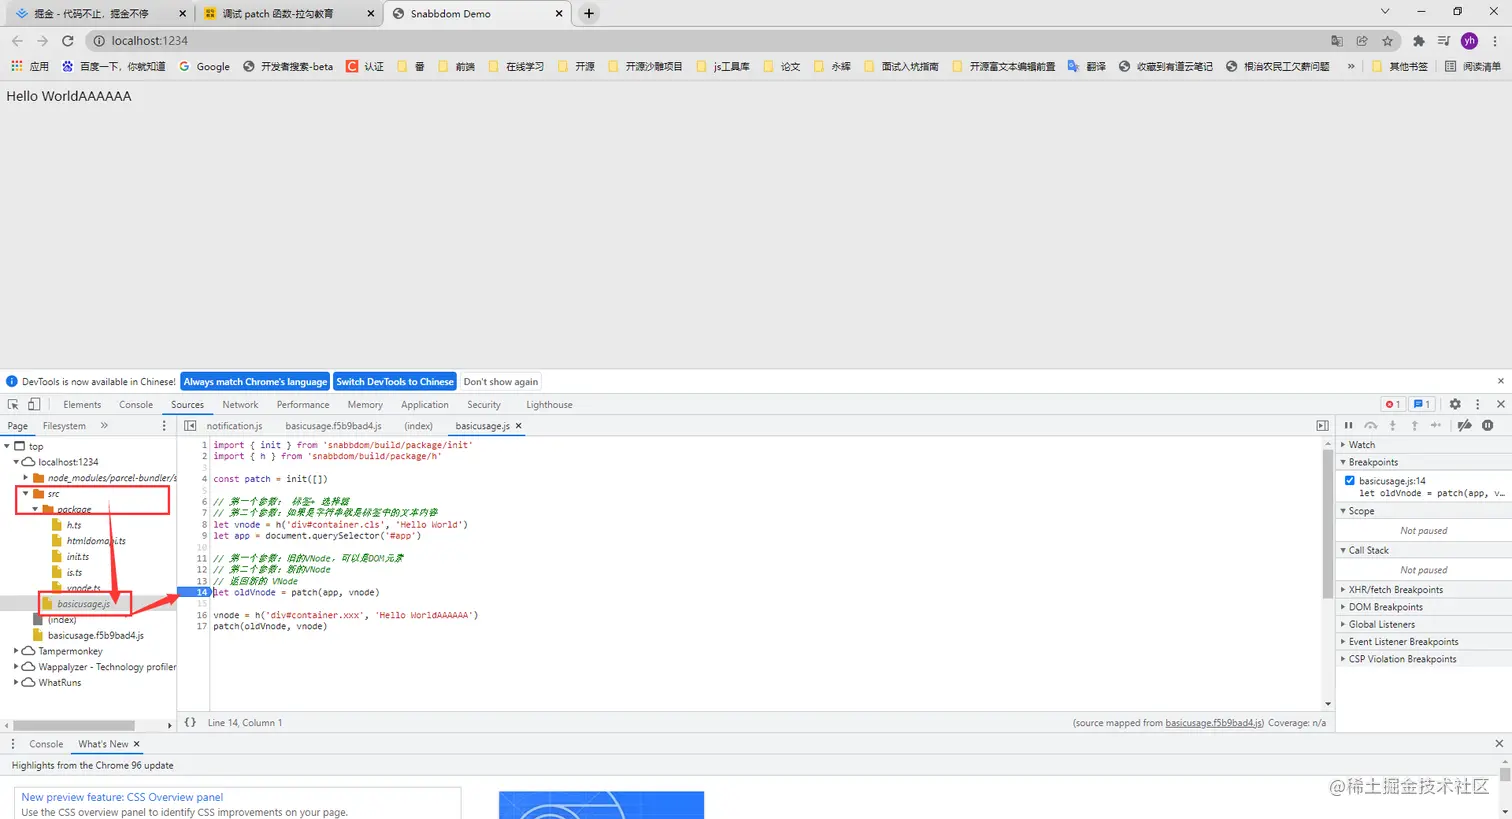The image size is (1512, 819).
Task: Open the Chrome profile avatar
Action: tap(1469, 41)
